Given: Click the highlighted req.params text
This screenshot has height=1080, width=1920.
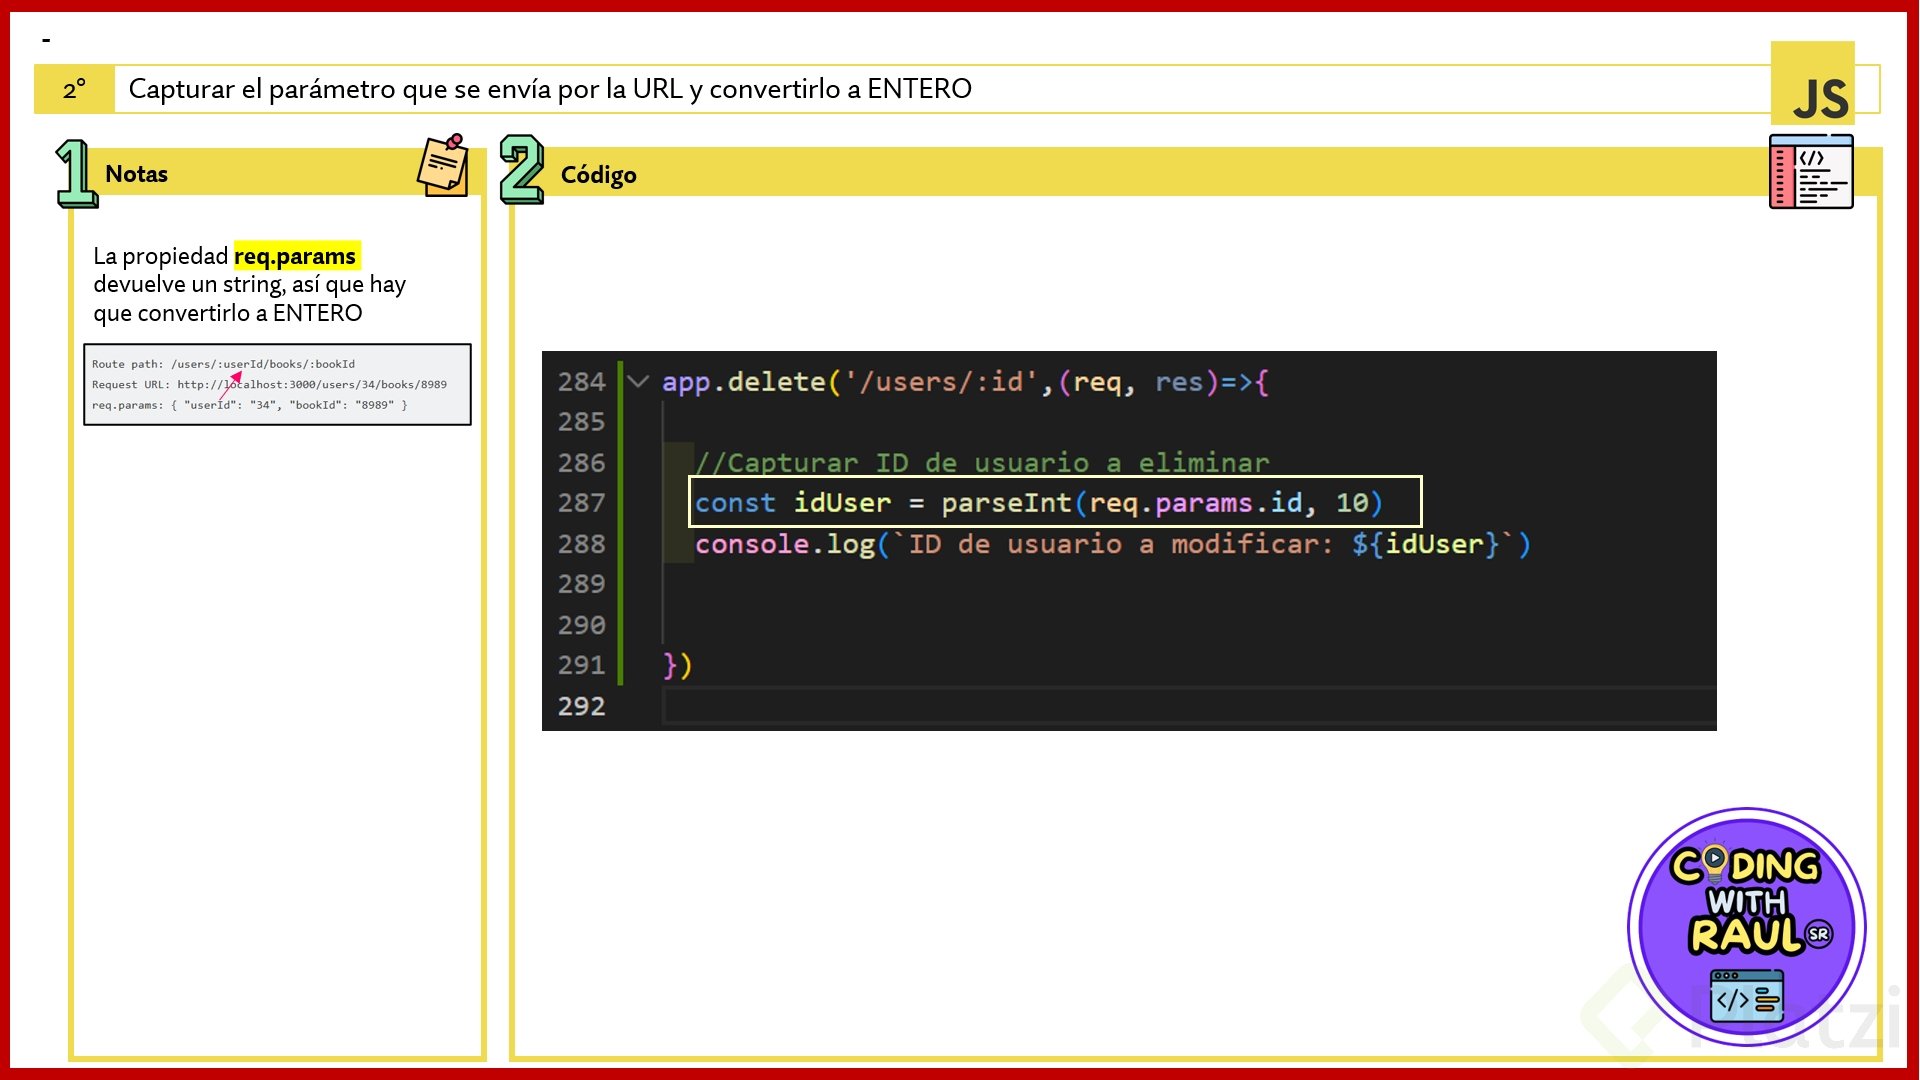Looking at the screenshot, I should coord(295,256).
